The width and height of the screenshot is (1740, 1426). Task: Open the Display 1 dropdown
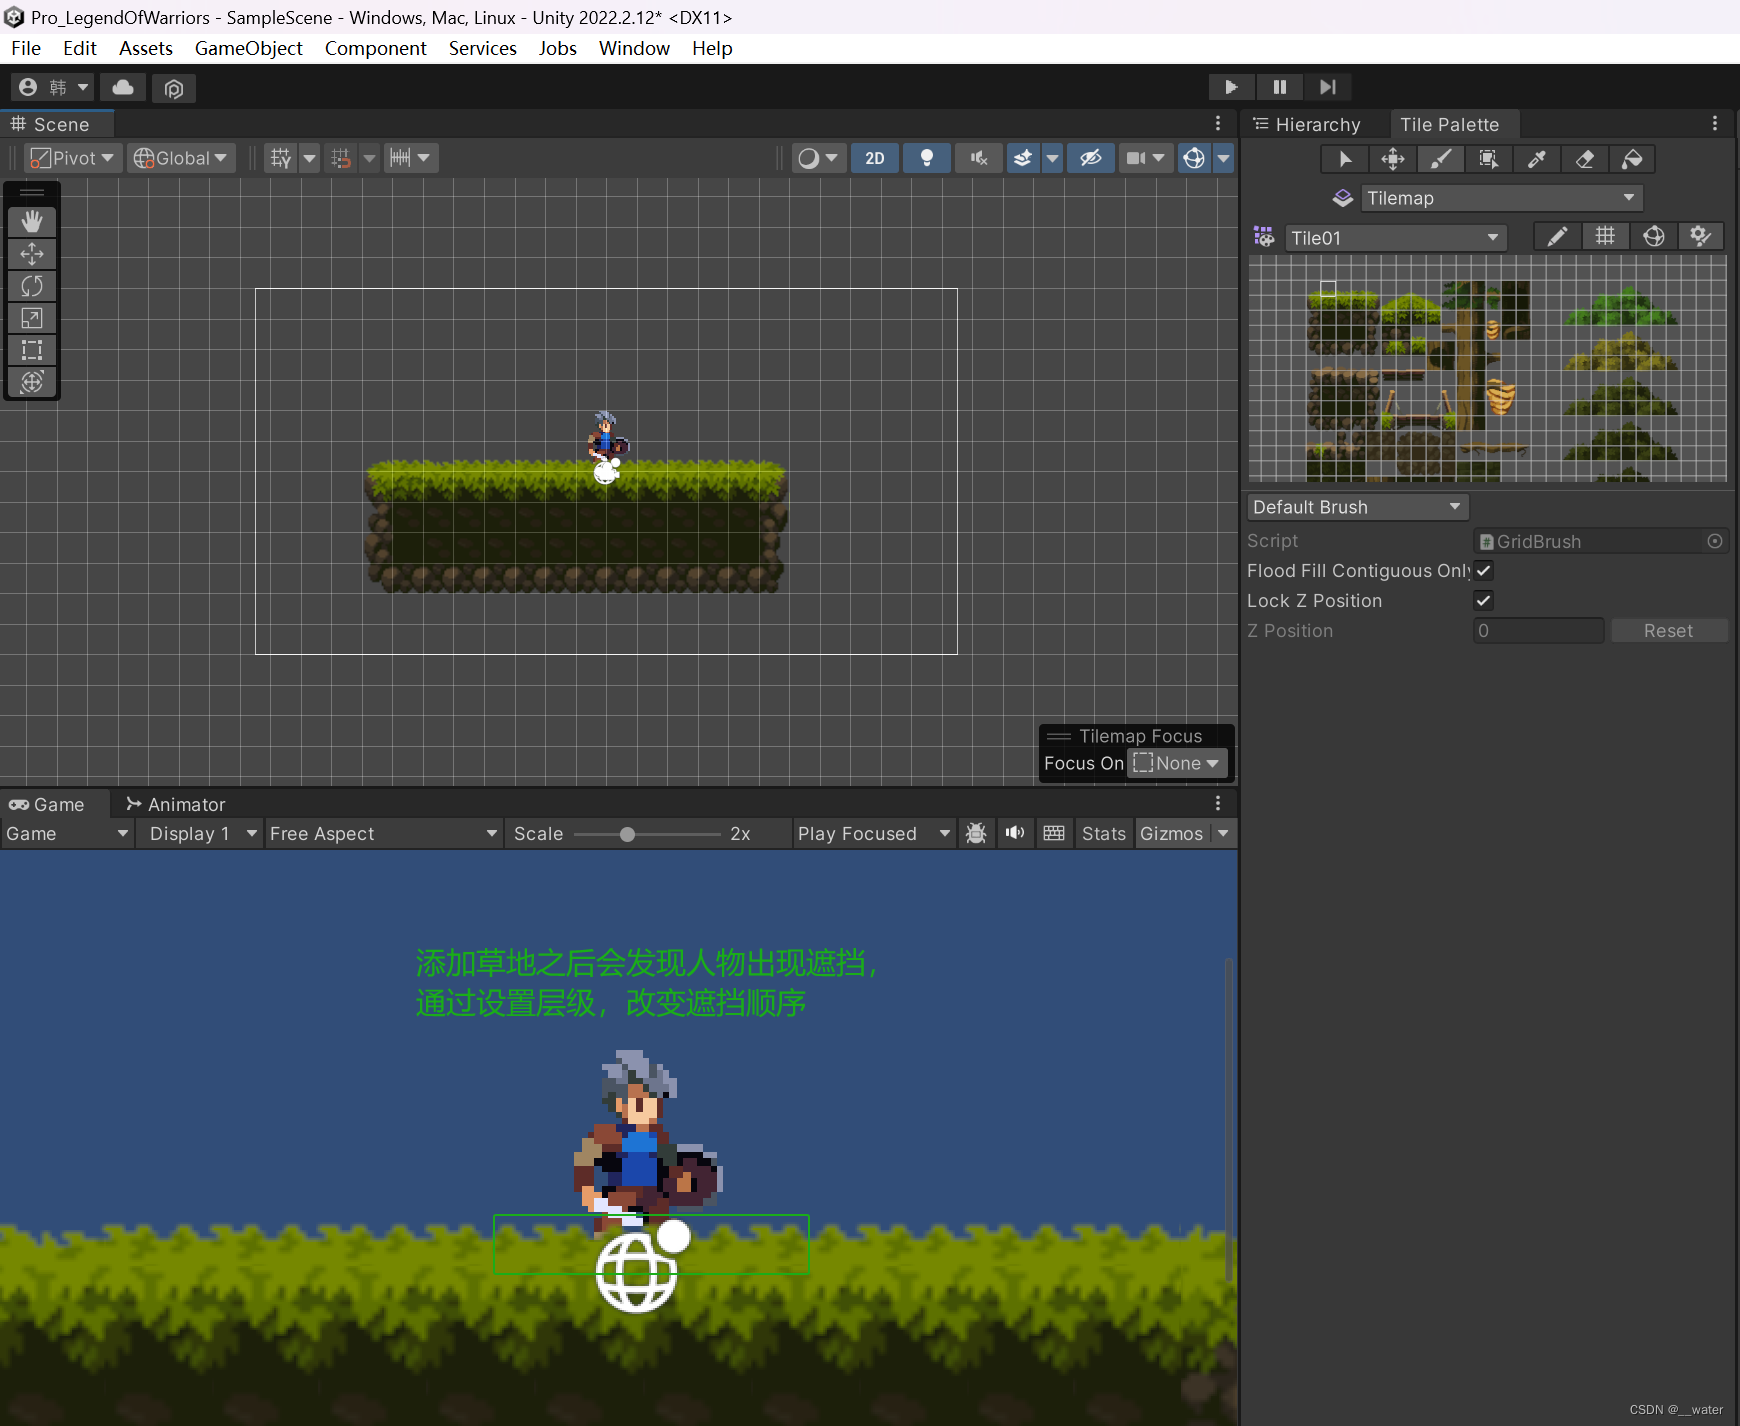(202, 834)
